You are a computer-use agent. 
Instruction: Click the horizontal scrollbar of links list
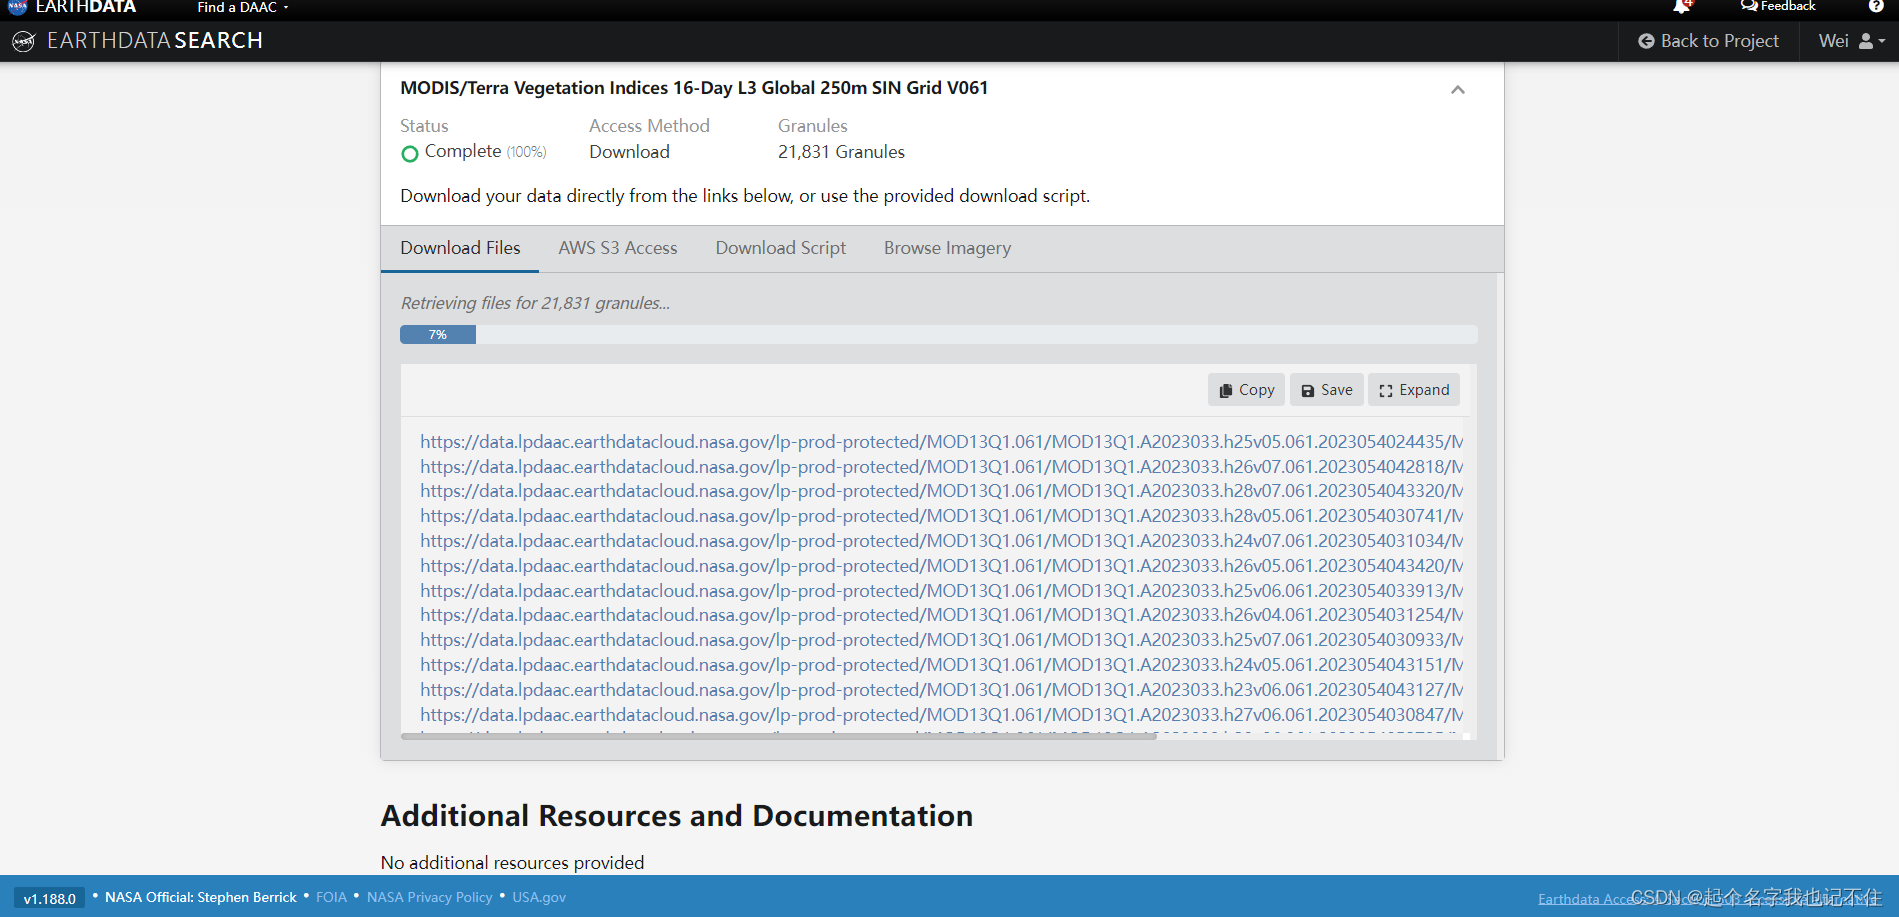point(778,736)
